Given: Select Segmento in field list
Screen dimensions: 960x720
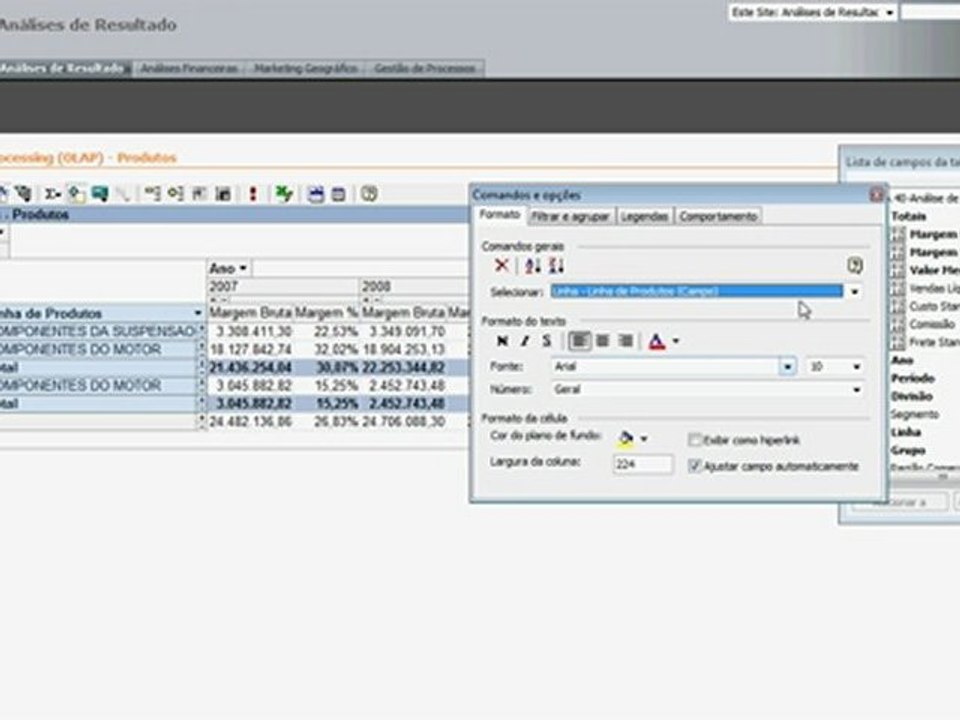Looking at the screenshot, I should [x=915, y=414].
